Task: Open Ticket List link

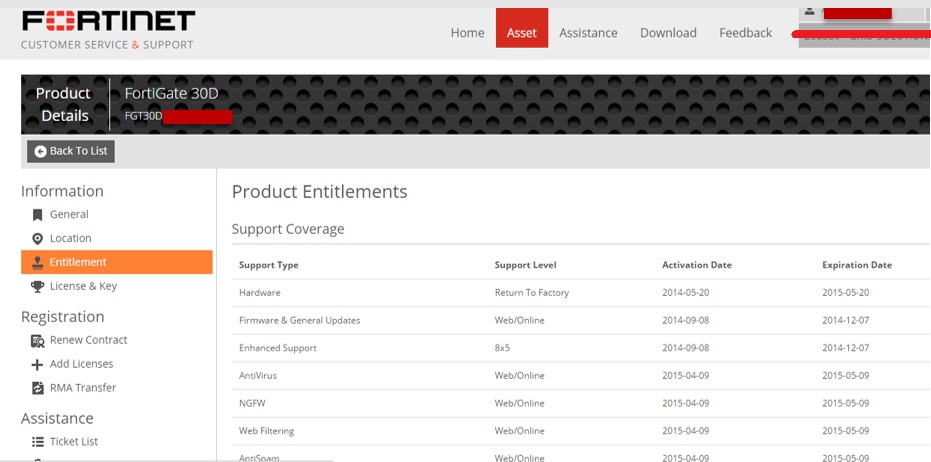Action: [74, 442]
